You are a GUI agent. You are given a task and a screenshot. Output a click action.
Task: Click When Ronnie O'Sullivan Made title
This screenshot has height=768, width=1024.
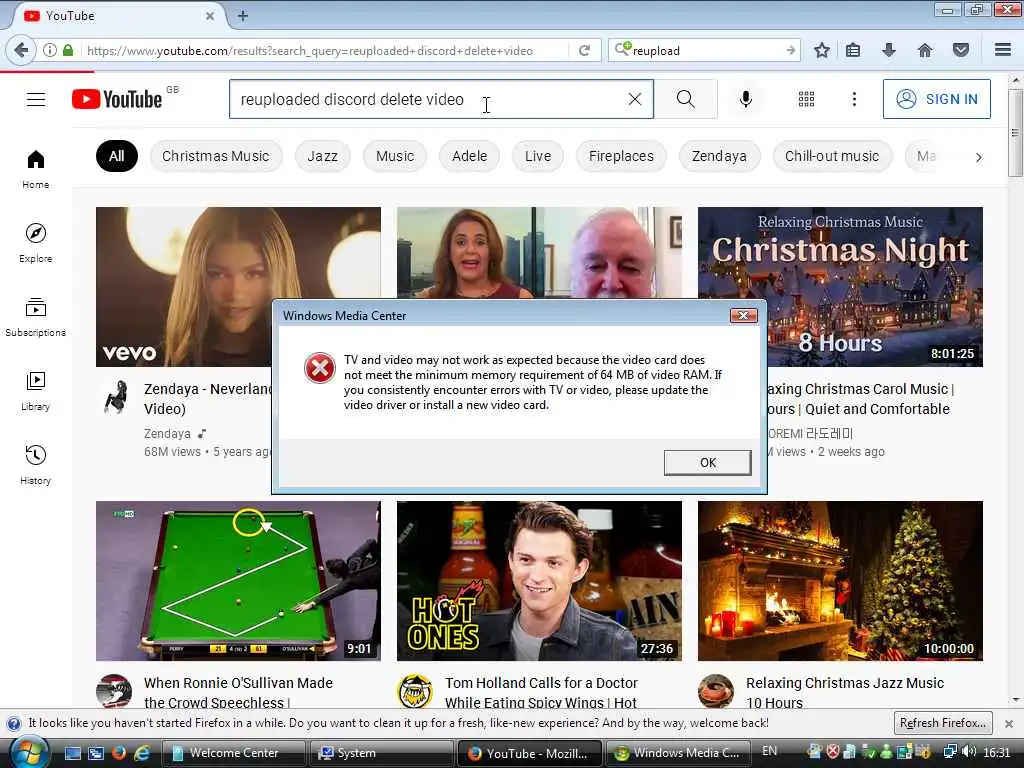pos(238,692)
